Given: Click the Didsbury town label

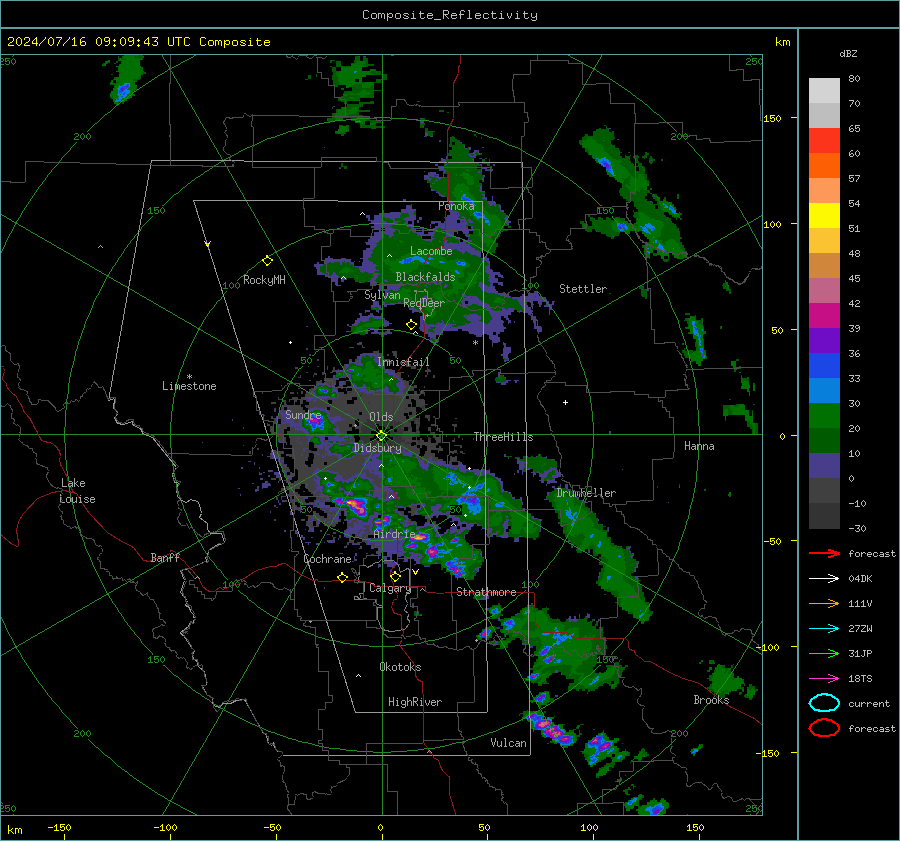Looking at the screenshot, I should tap(377, 448).
